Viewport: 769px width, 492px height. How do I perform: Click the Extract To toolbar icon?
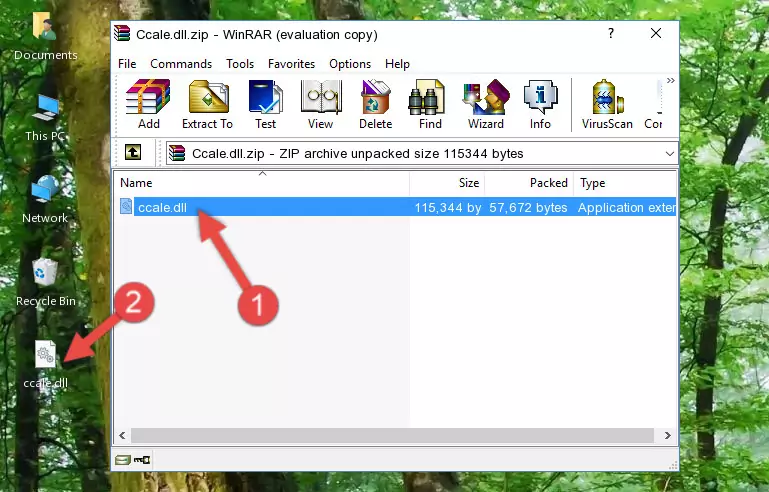pos(207,104)
